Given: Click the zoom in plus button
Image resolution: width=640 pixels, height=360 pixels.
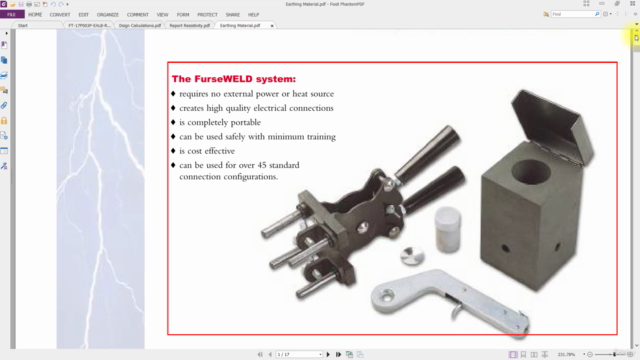Looking at the screenshot, I should tap(630, 354).
